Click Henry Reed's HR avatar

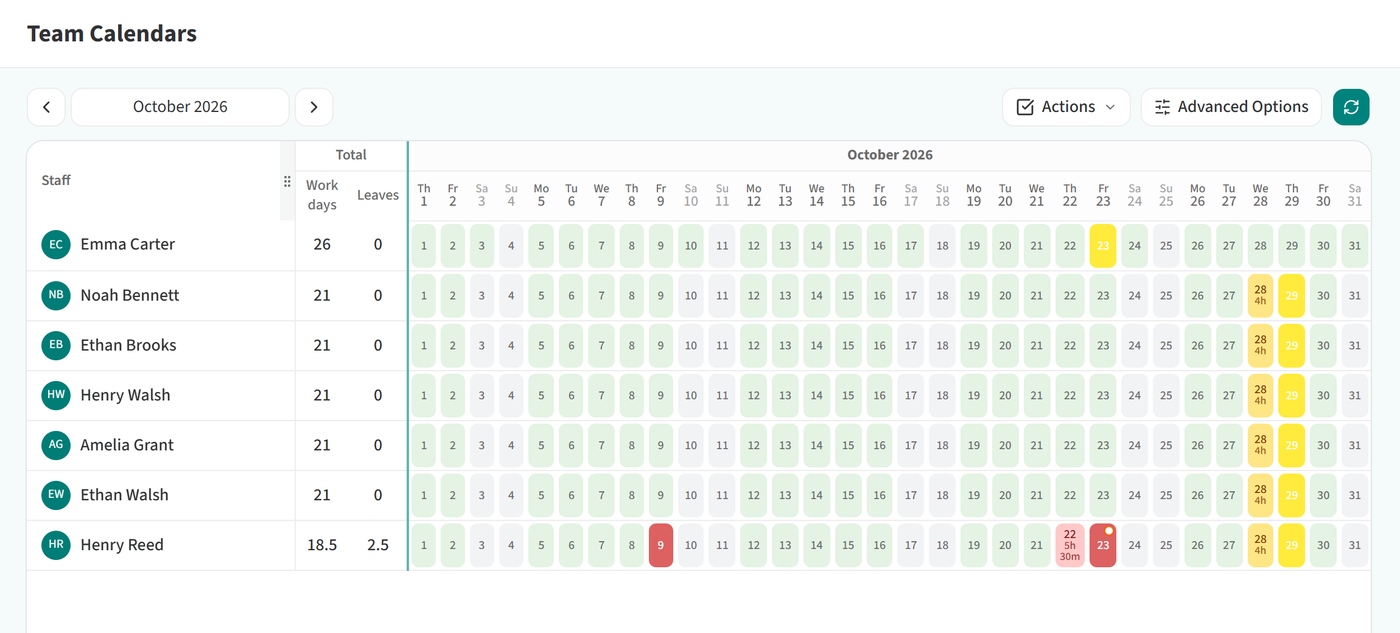coord(56,545)
